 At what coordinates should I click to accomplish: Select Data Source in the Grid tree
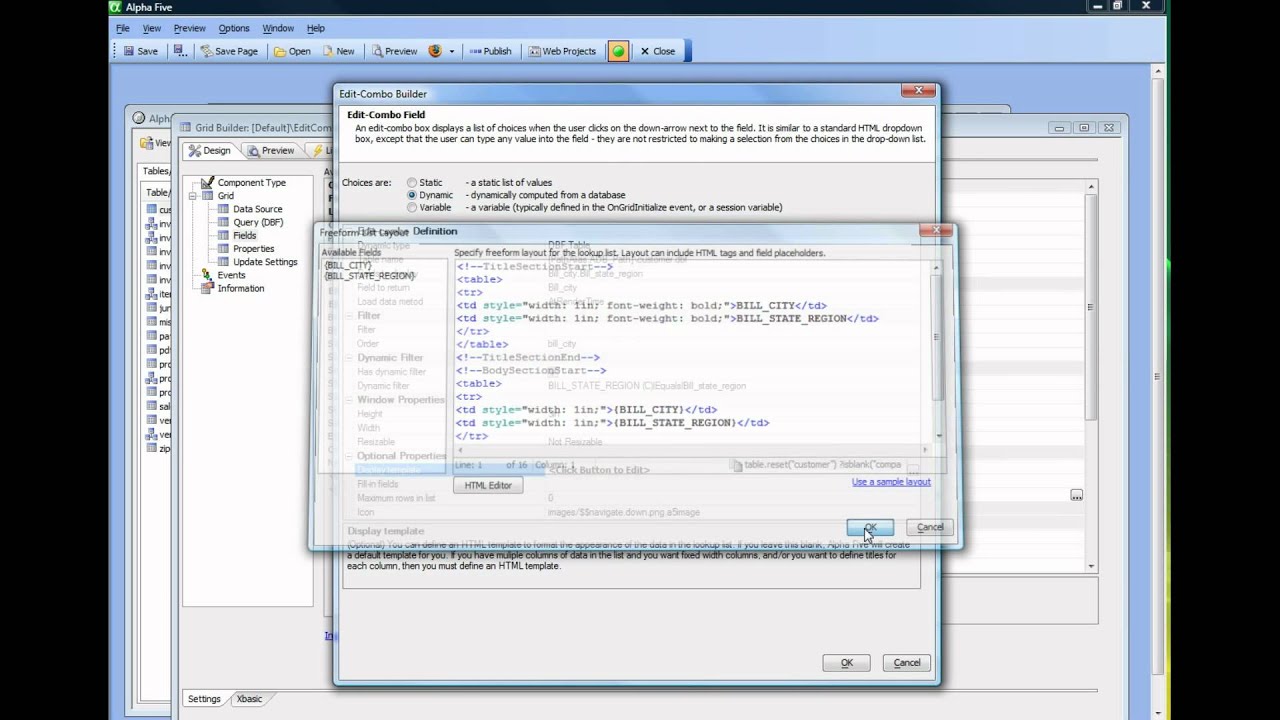(257, 209)
